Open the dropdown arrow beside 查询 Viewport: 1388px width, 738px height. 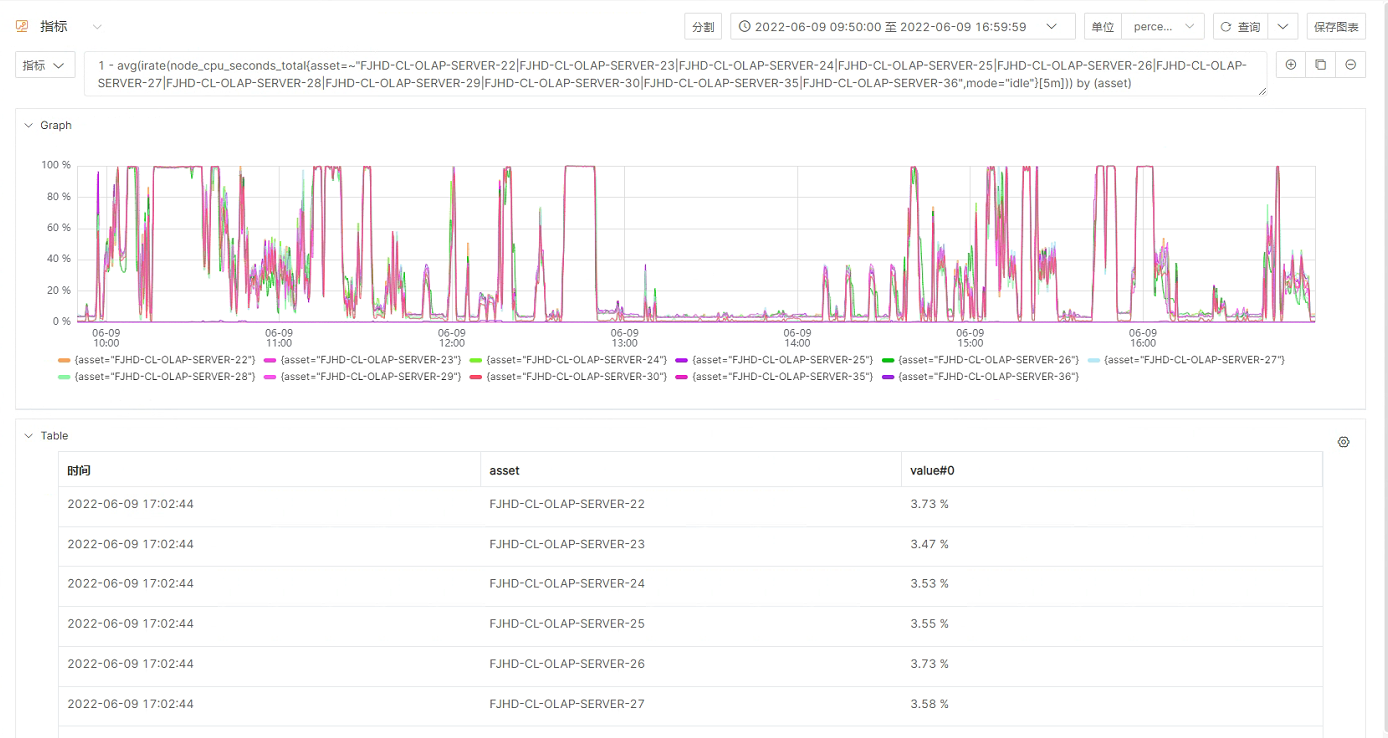tap(1283, 27)
